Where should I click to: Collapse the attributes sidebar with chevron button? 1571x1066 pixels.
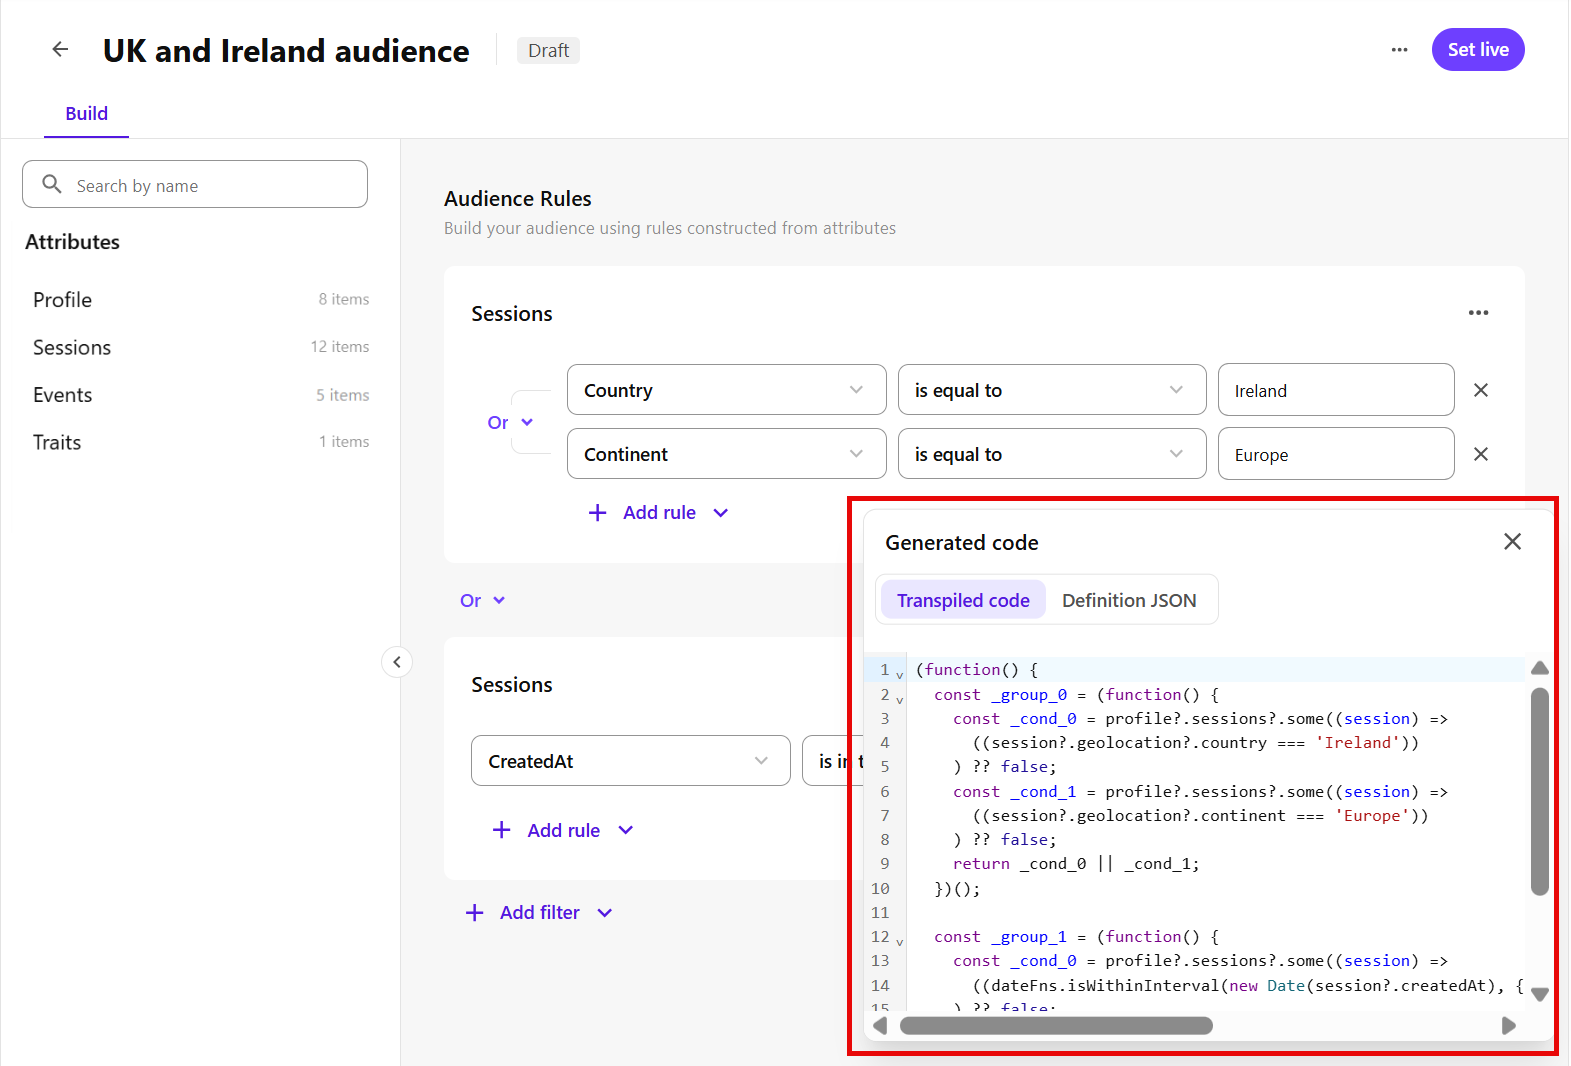pyautogui.click(x=397, y=662)
